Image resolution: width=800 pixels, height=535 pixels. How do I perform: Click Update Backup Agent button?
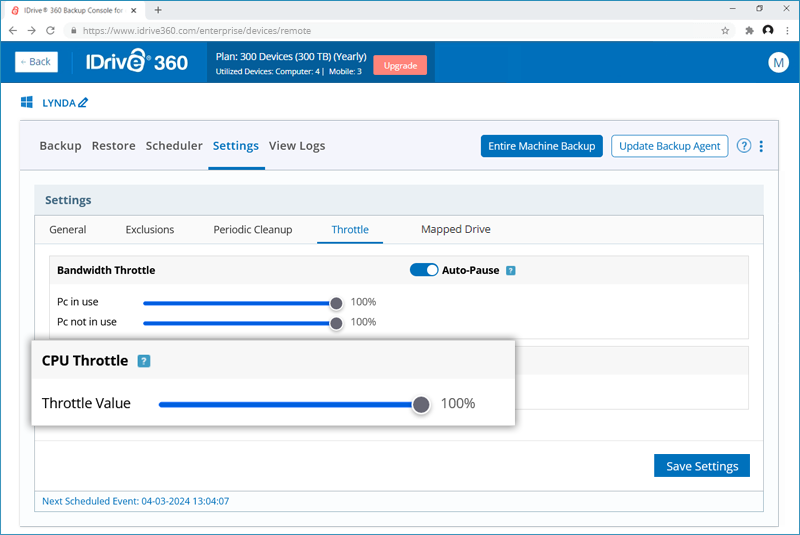point(669,146)
